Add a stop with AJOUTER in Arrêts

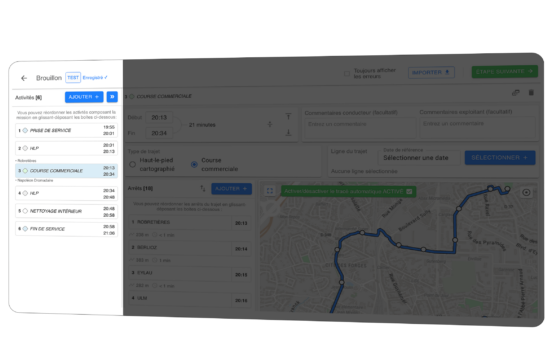tap(231, 189)
